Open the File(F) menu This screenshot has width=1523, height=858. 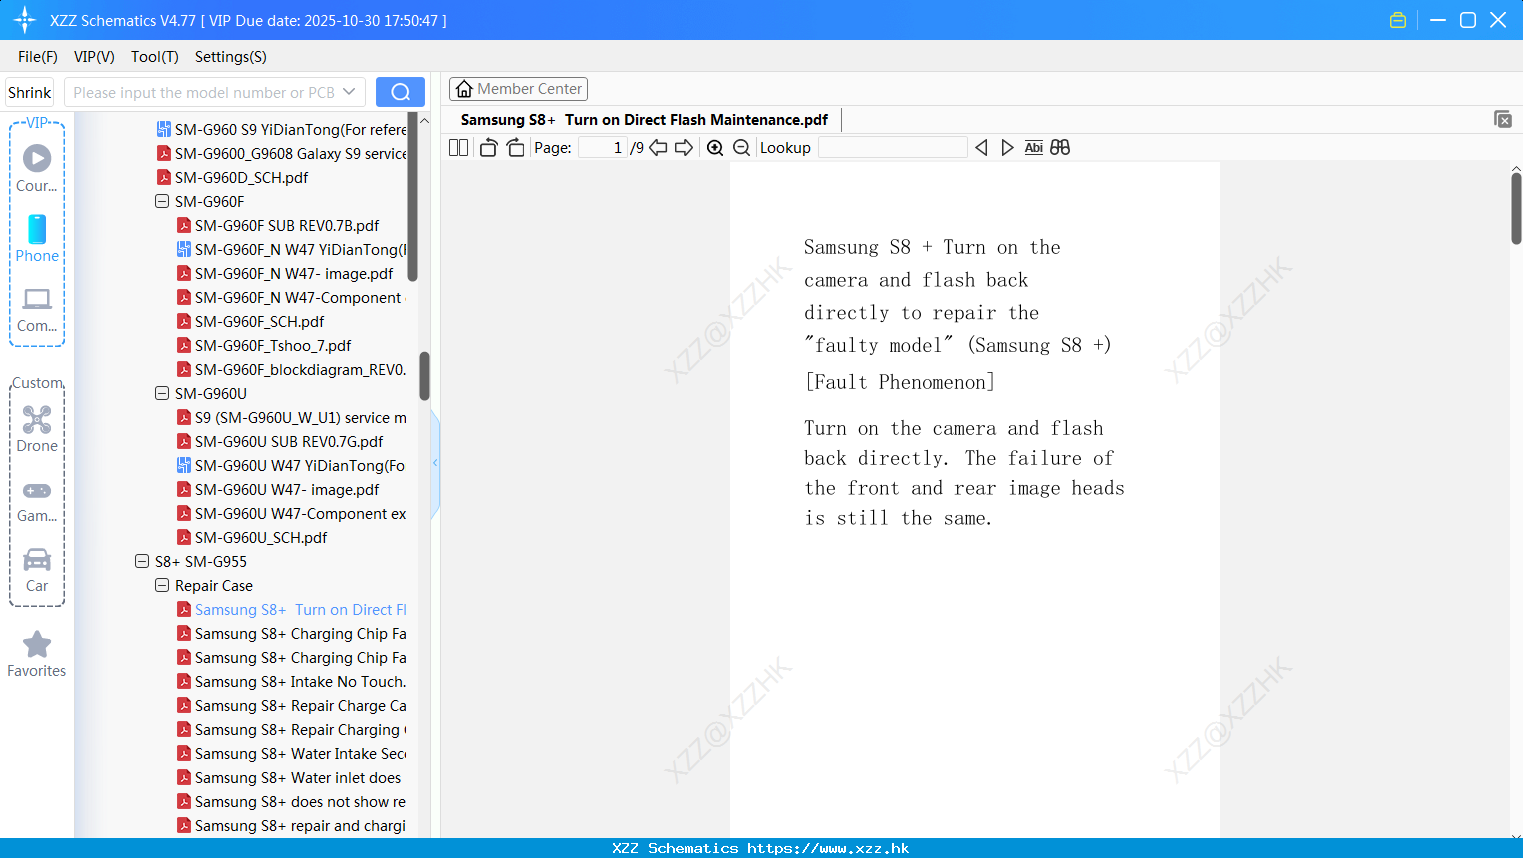point(38,57)
